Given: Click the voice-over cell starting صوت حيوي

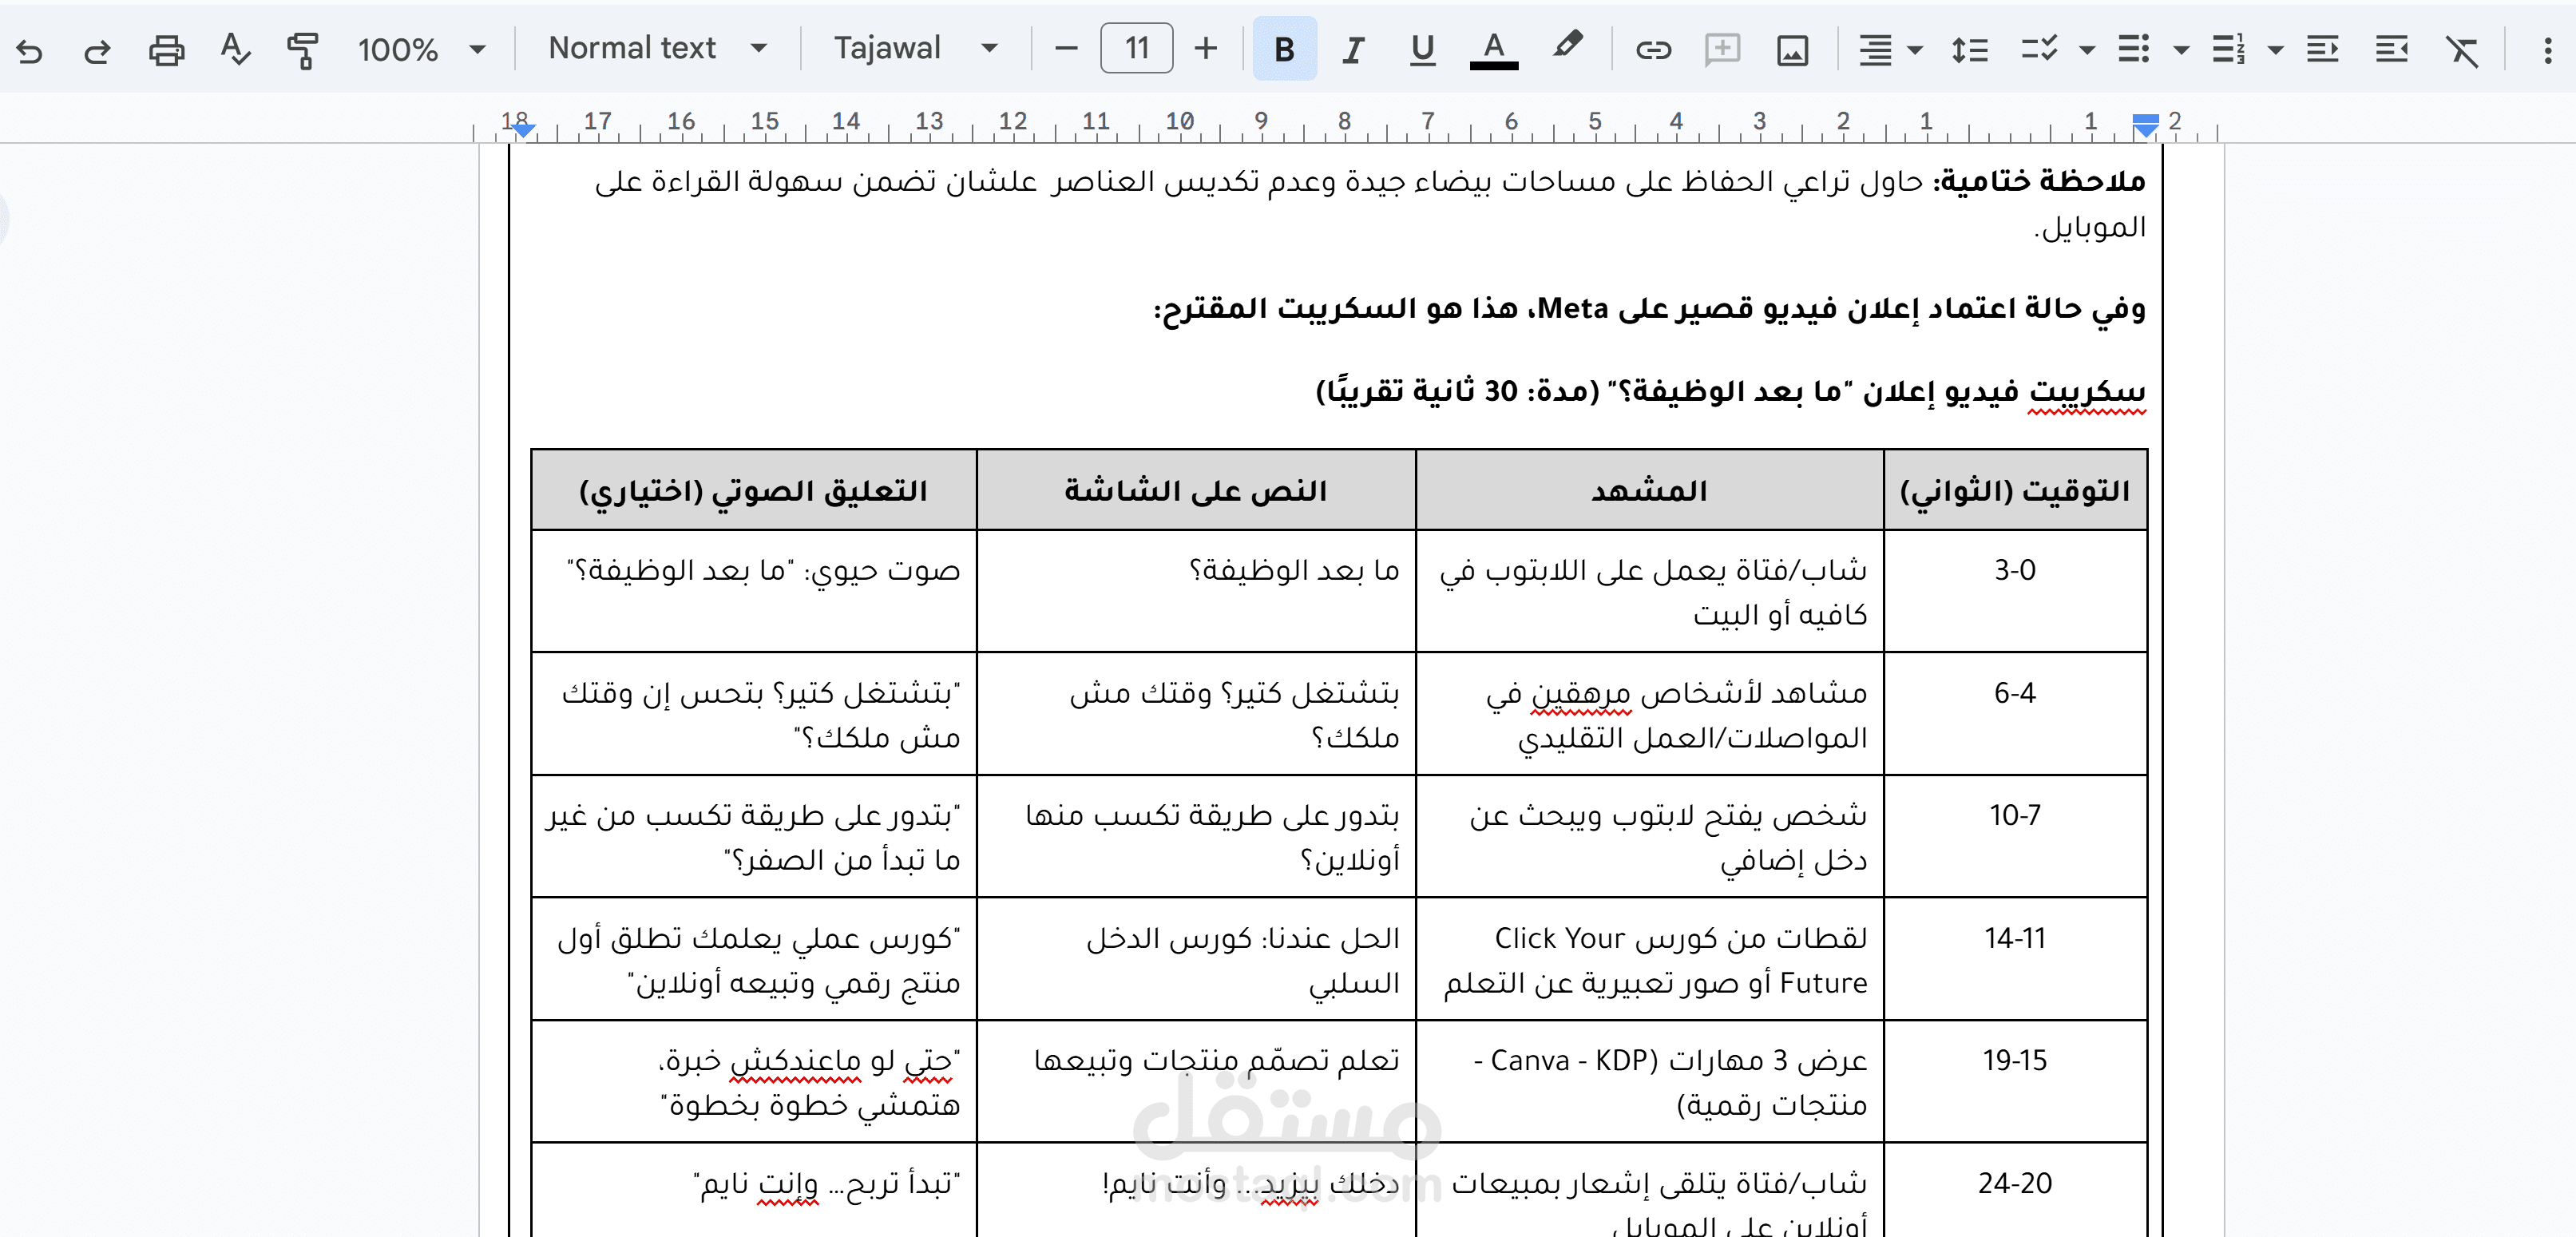Looking at the screenshot, I should (x=754, y=591).
